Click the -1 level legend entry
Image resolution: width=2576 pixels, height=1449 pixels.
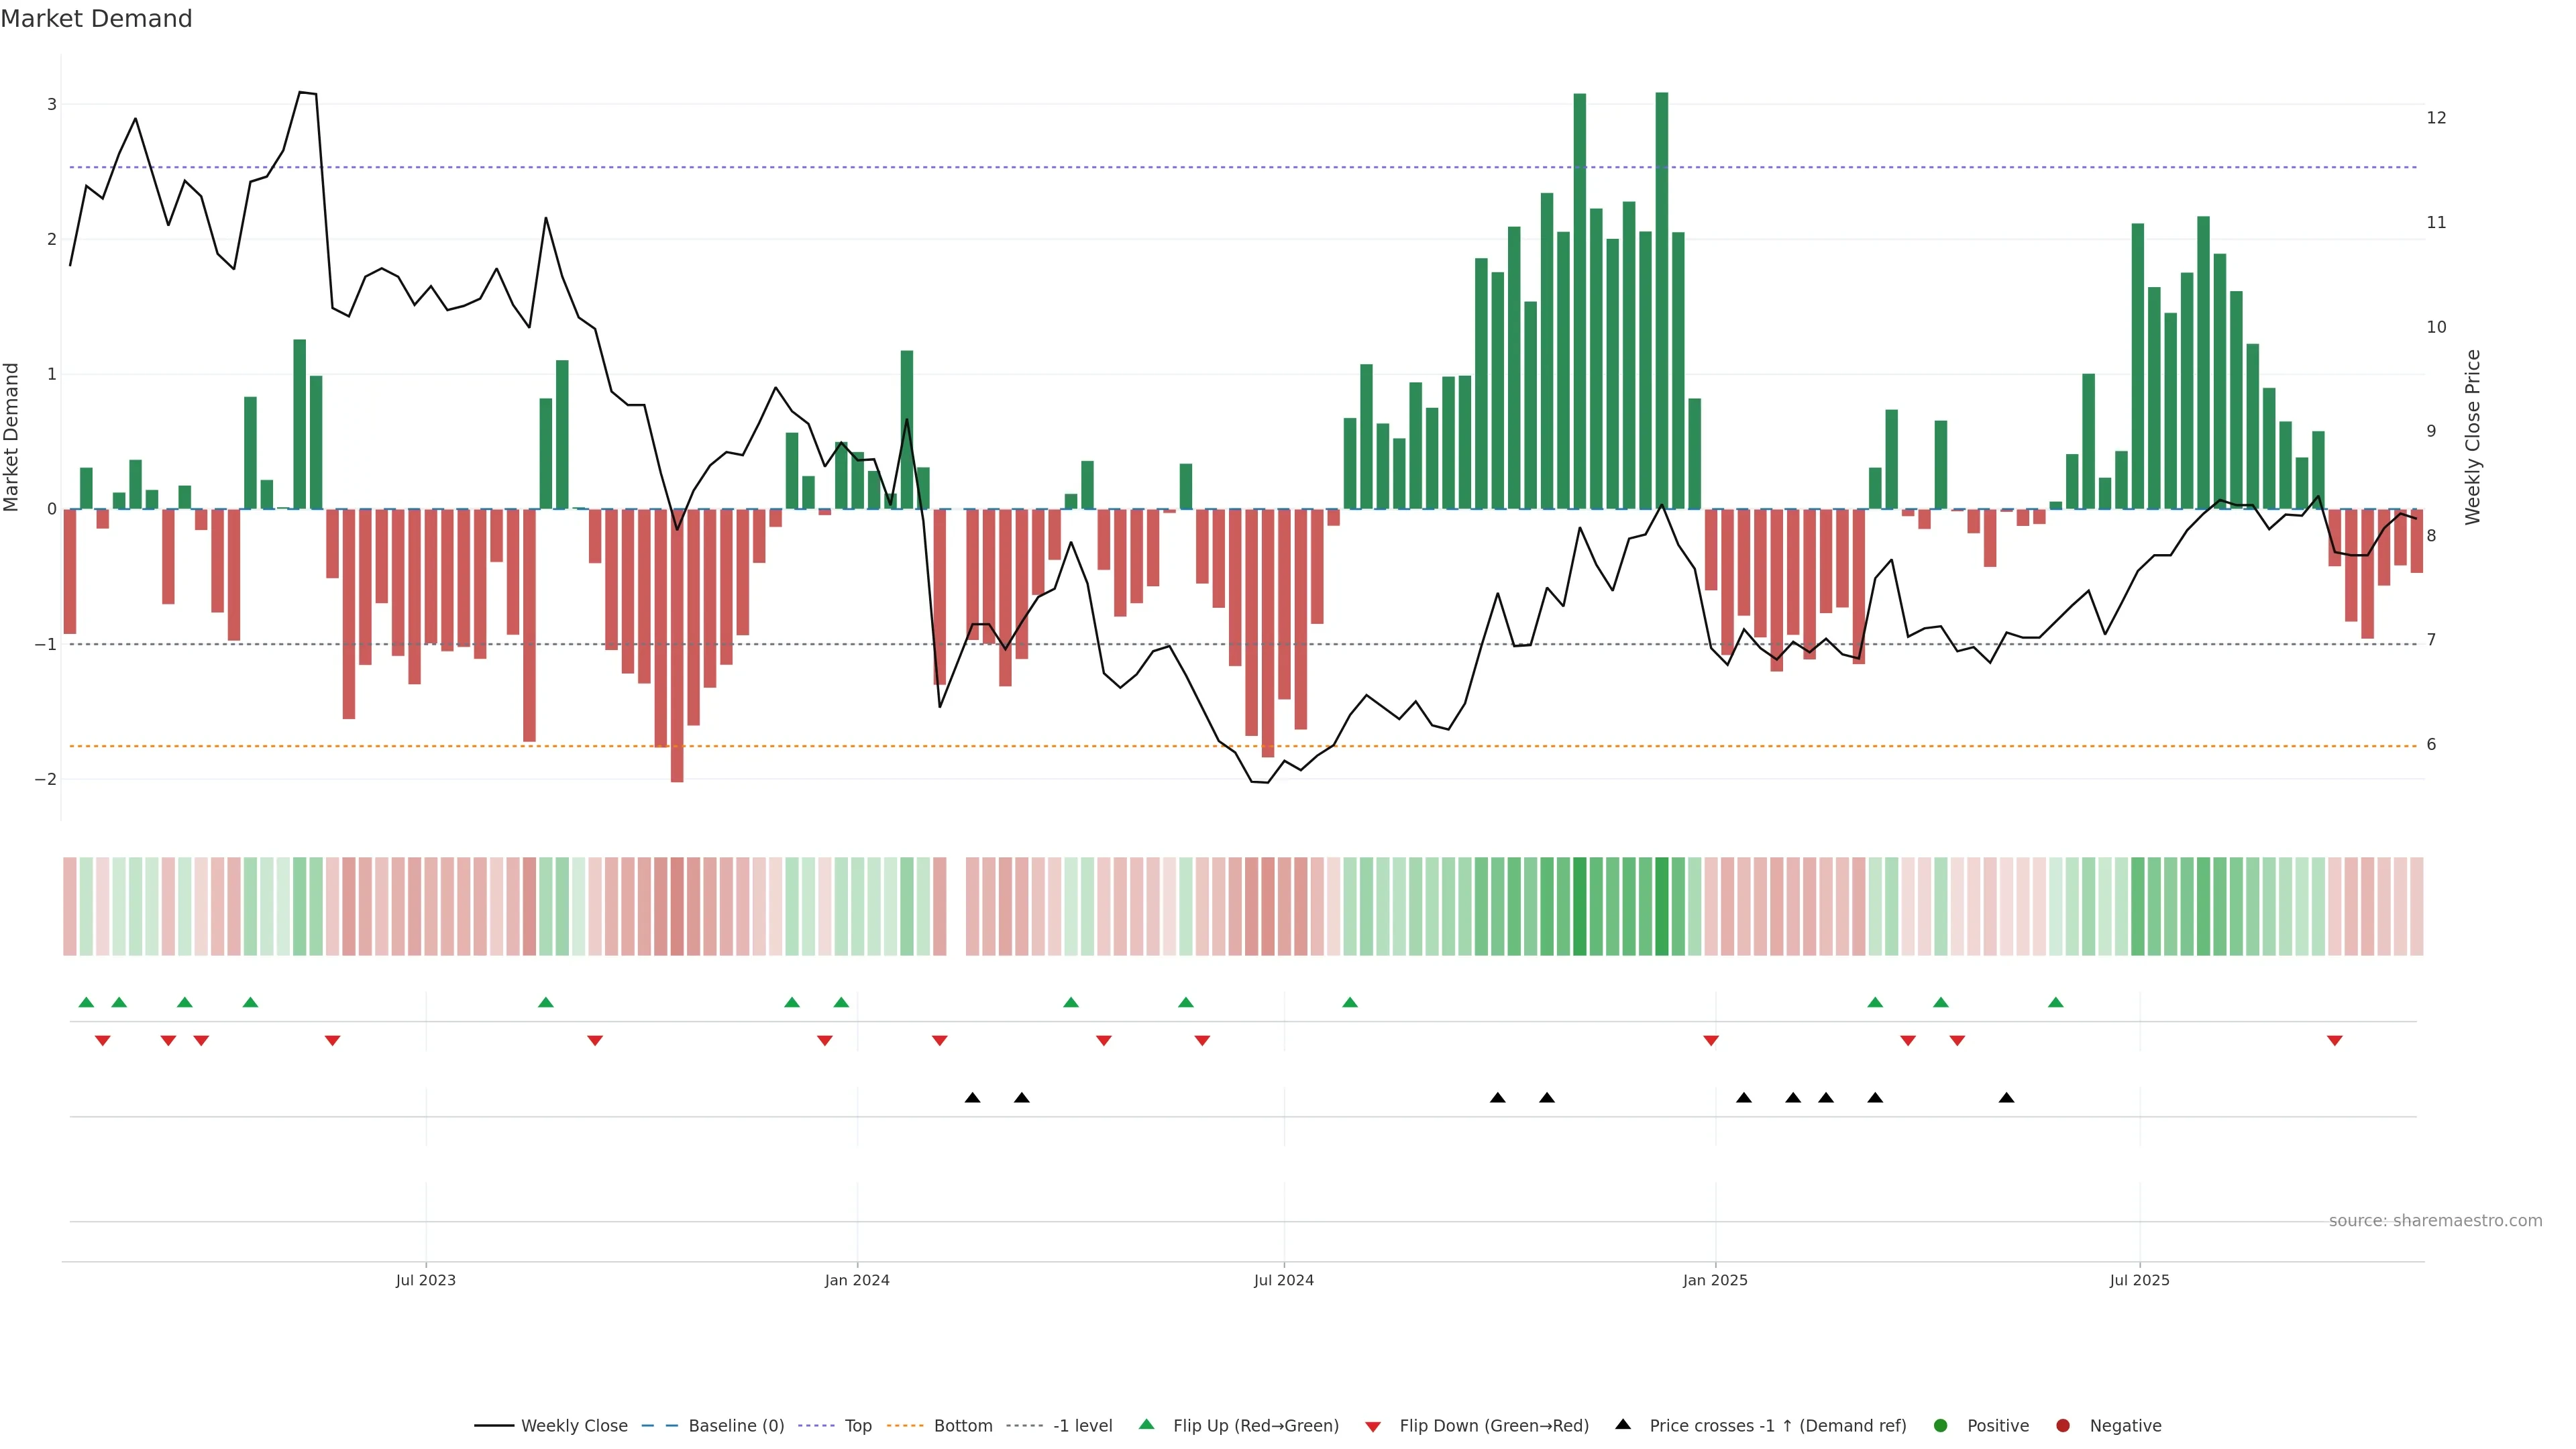coord(1082,1425)
